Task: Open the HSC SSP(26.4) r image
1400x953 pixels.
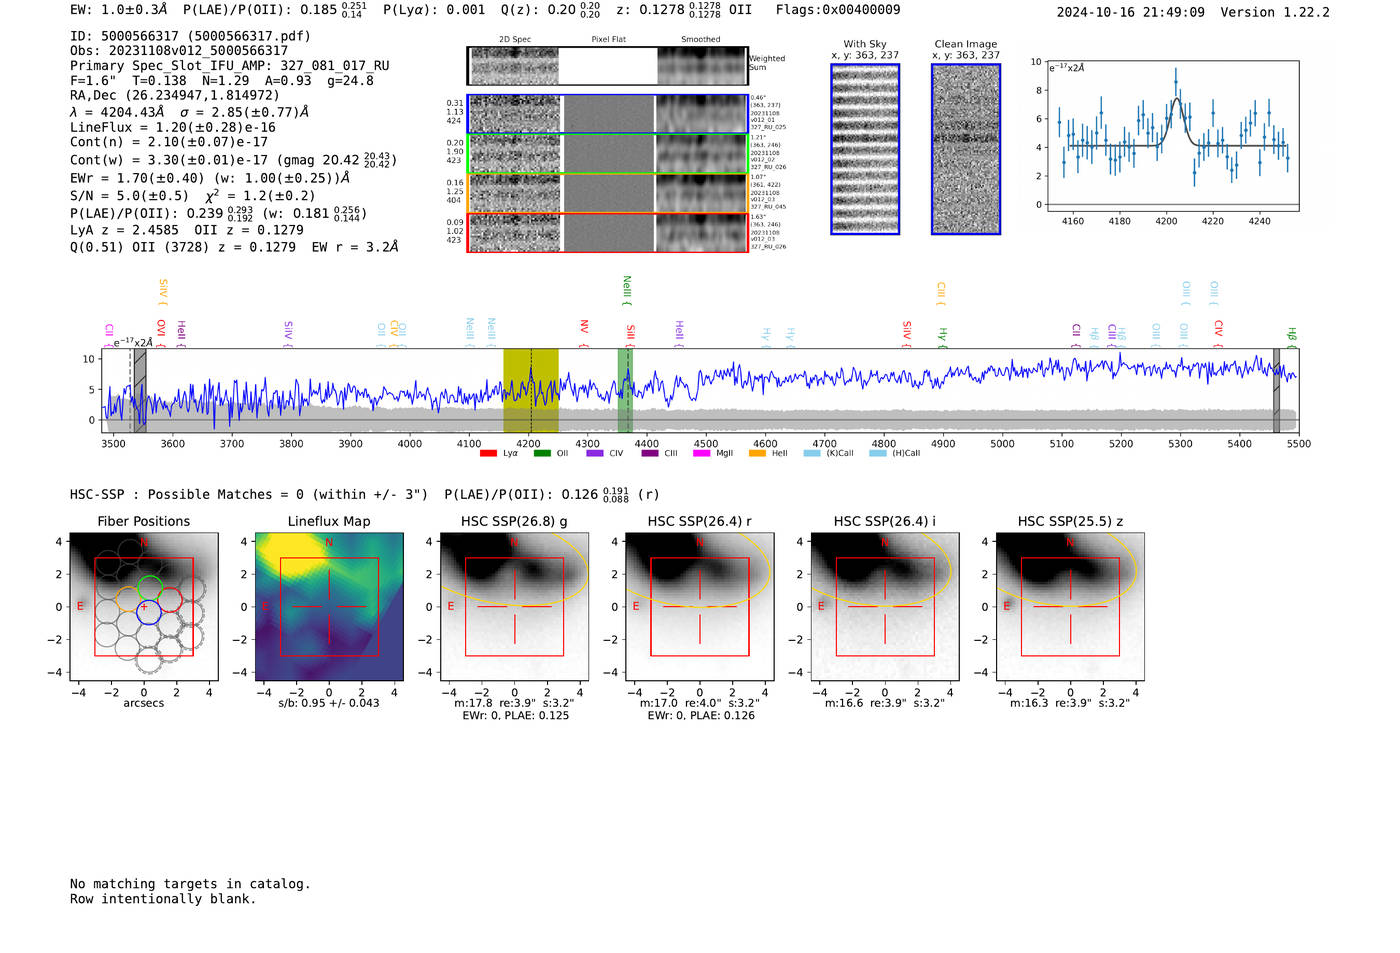Action: pyautogui.click(x=700, y=607)
